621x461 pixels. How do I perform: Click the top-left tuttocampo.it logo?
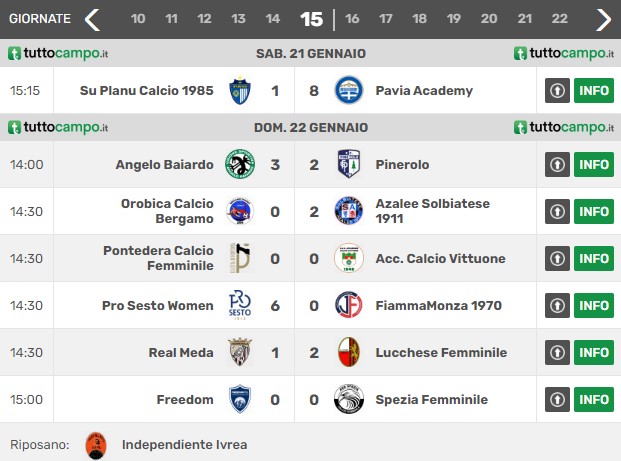click(x=58, y=53)
